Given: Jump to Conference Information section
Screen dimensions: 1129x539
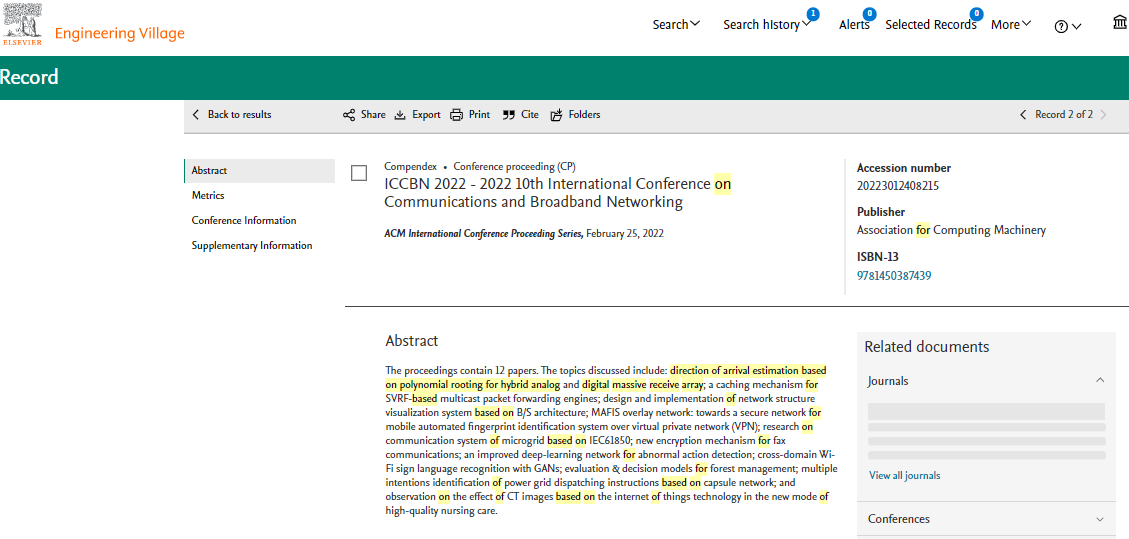Looking at the screenshot, I should coord(244,220).
